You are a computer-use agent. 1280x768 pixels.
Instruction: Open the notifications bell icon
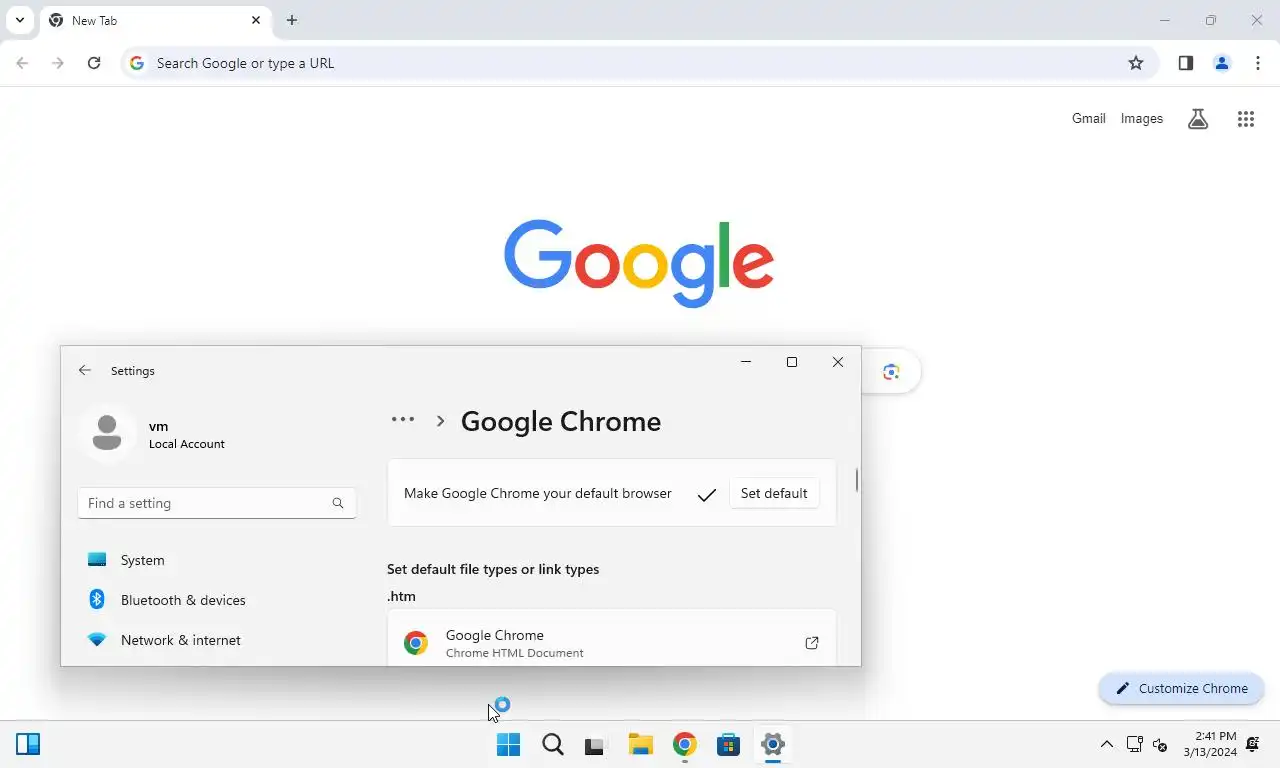[x=1252, y=744]
